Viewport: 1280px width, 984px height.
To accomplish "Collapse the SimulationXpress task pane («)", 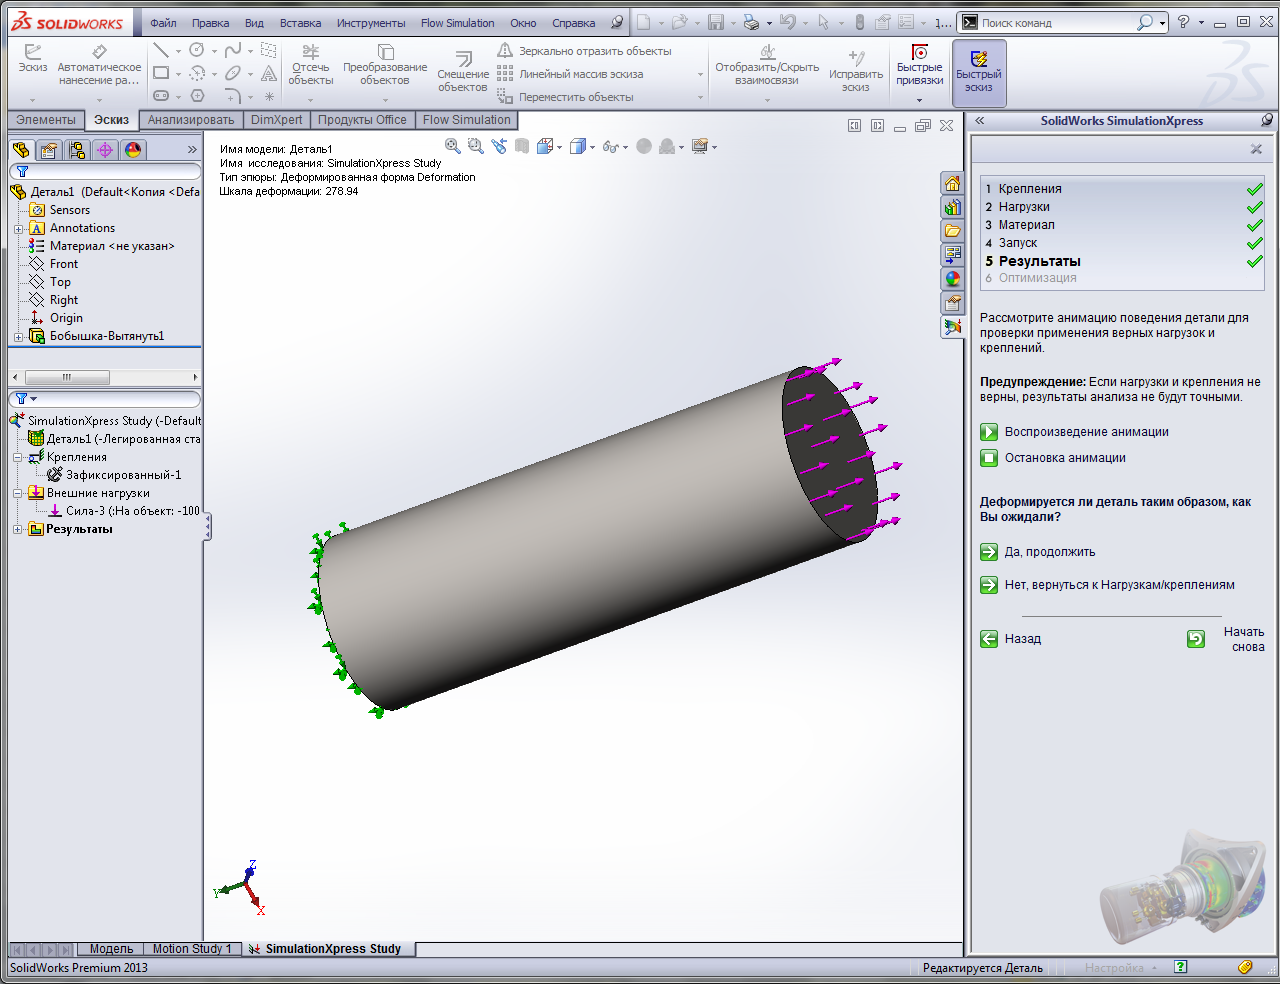I will (980, 120).
